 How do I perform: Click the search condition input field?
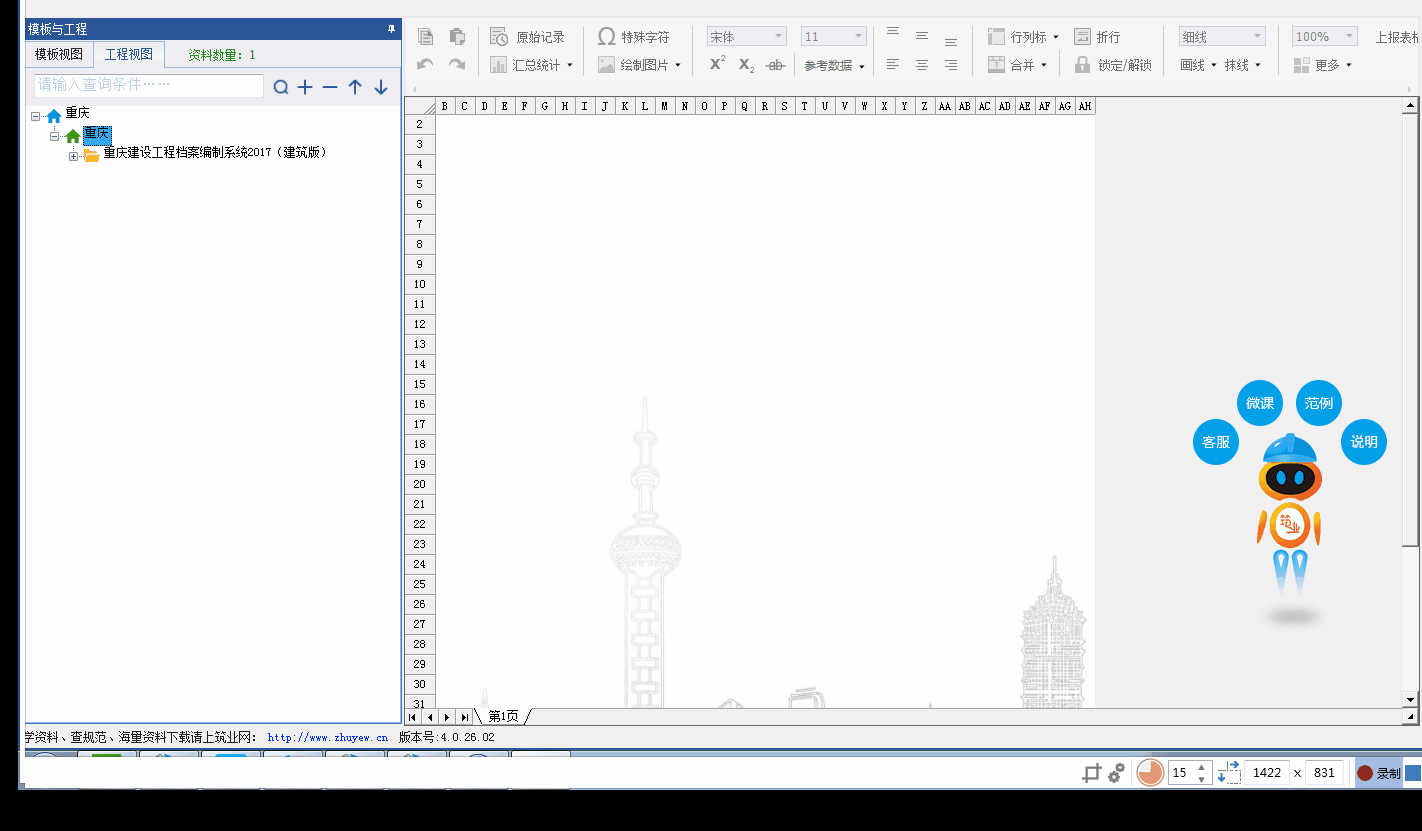pyautogui.click(x=149, y=86)
